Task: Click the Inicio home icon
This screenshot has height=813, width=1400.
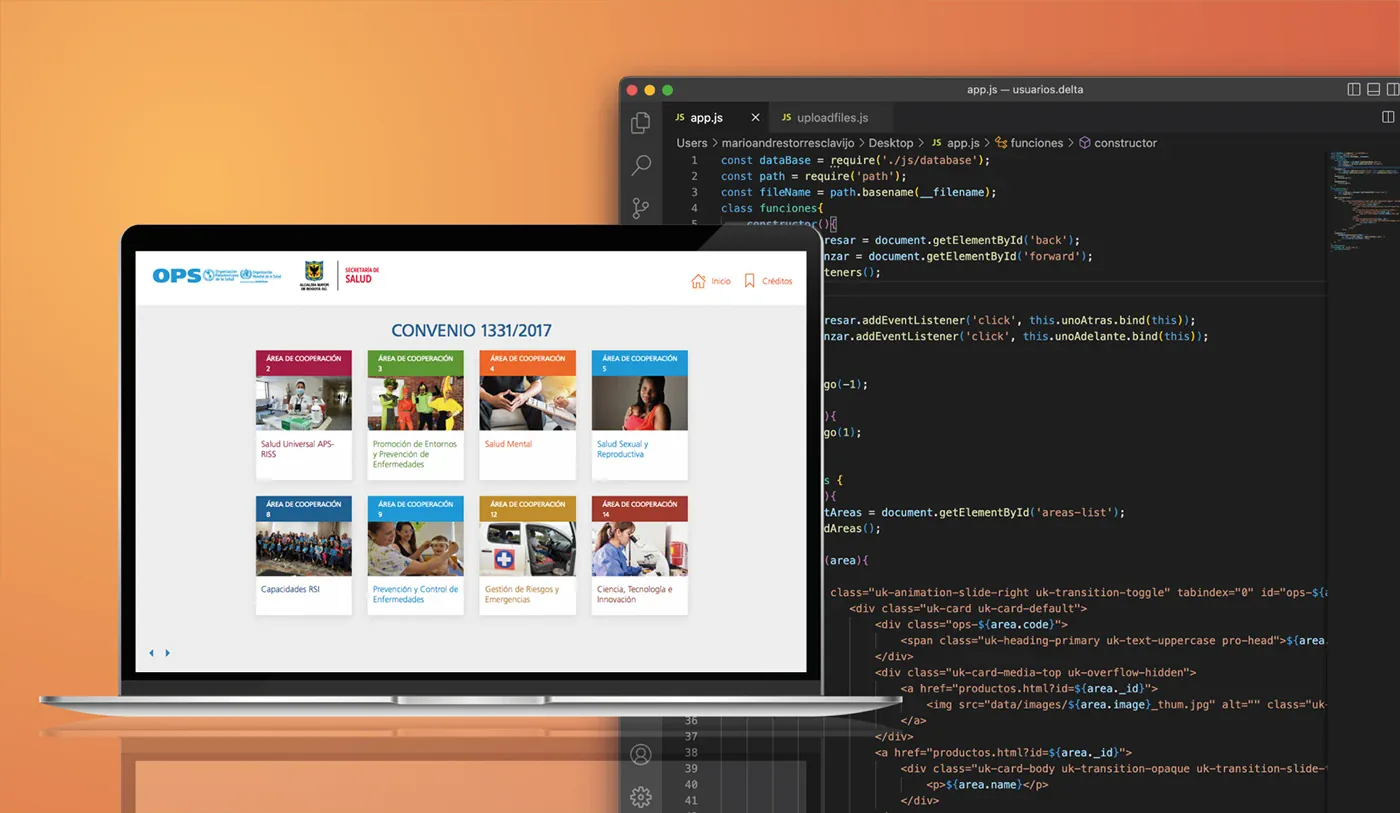Action: (698, 281)
